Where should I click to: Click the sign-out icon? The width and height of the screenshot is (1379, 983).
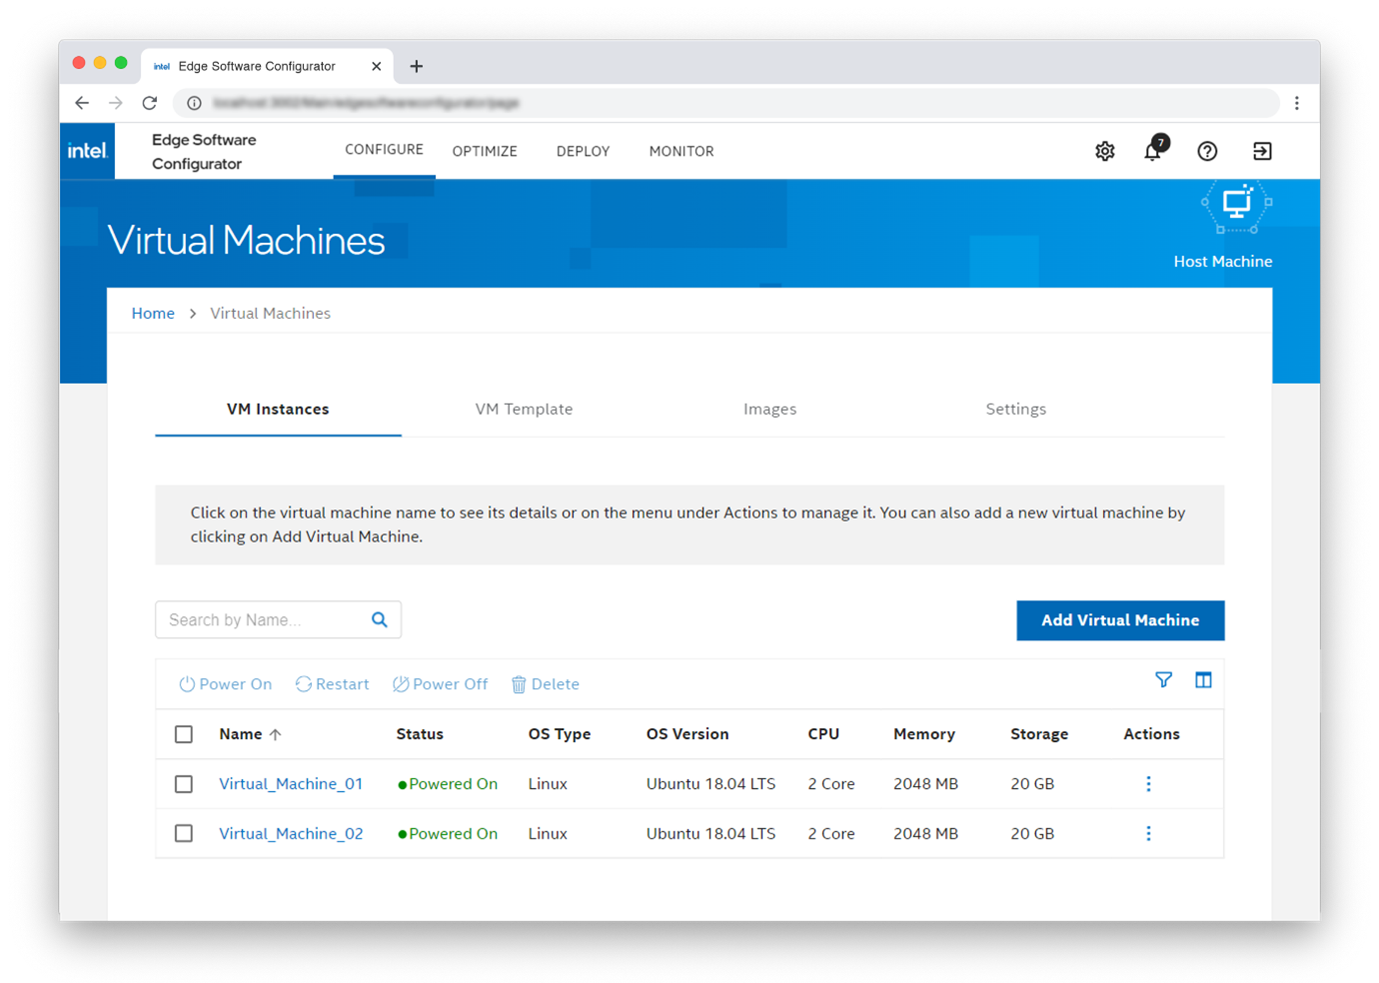click(1261, 151)
